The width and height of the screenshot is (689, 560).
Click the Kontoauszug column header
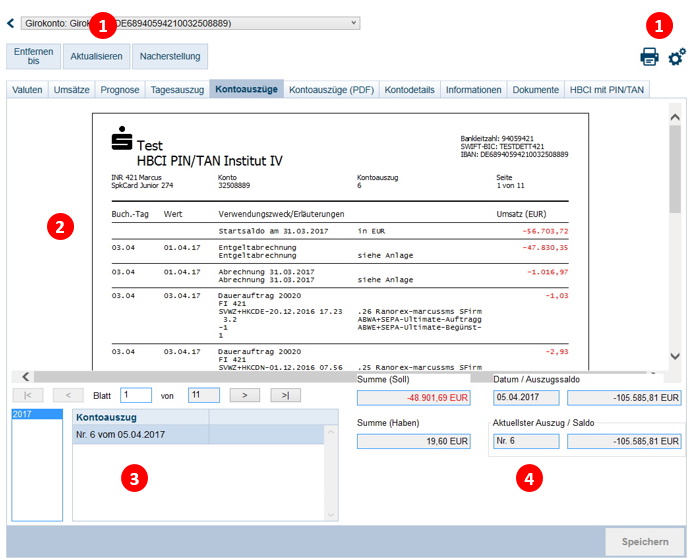(x=141, y=417)
